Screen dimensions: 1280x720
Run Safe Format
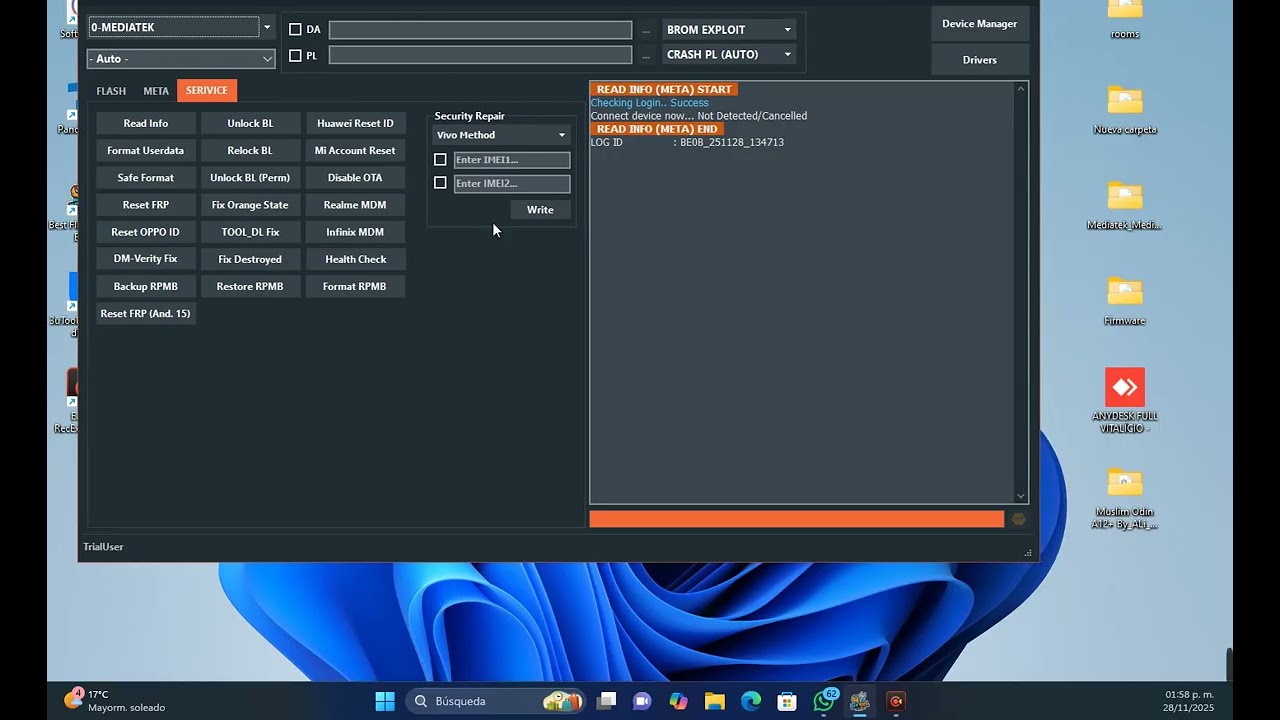coord(146,177)
